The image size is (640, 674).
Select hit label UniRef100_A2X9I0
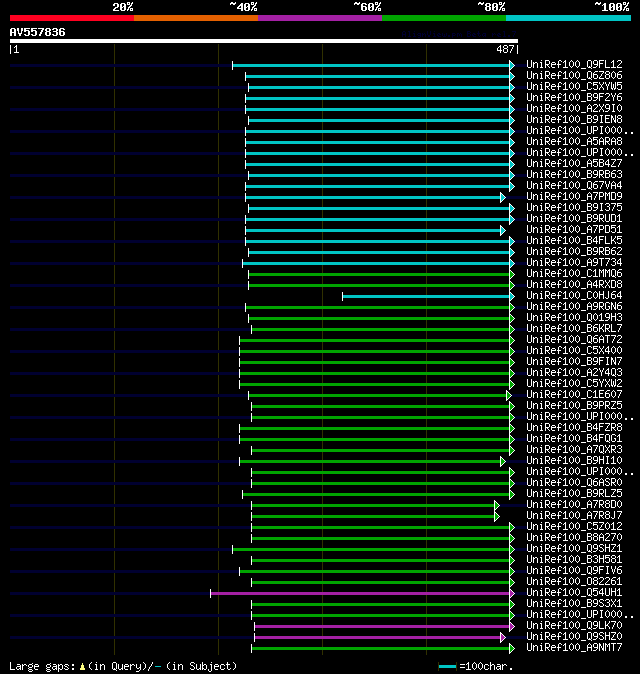pos(574,108)
